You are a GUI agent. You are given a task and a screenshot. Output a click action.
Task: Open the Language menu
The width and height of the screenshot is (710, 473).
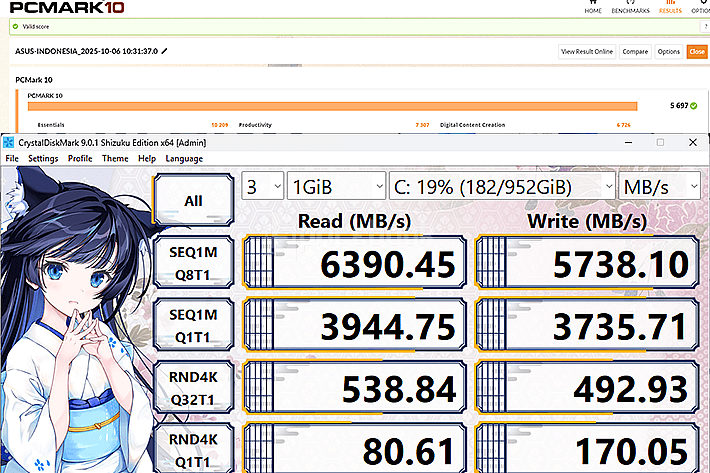point(184,158)
